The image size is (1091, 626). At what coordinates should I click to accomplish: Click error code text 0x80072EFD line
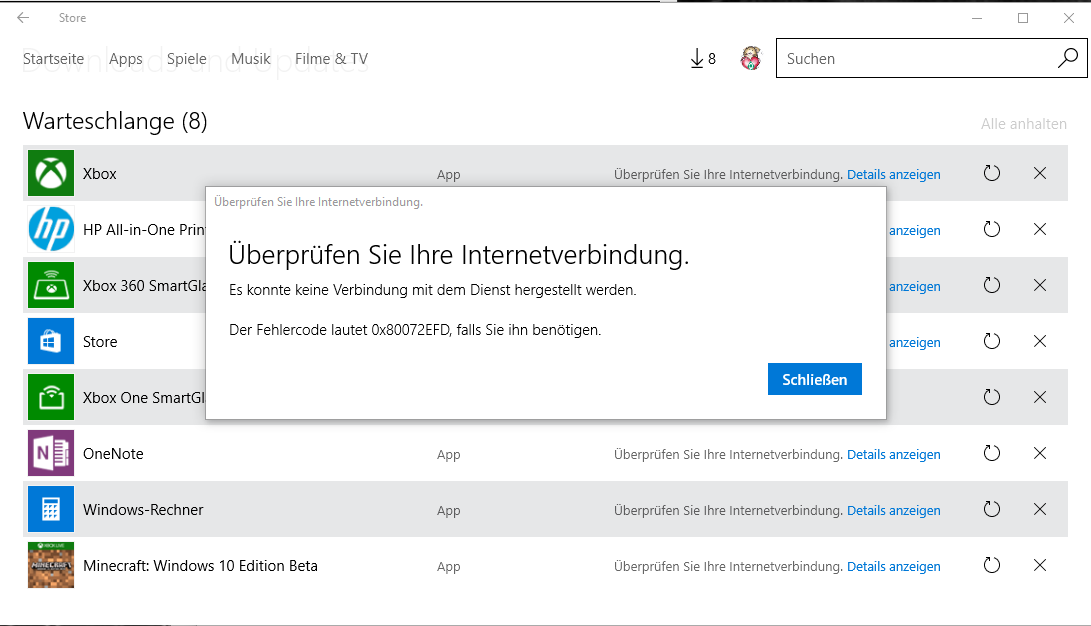click(x=415, y=330)
